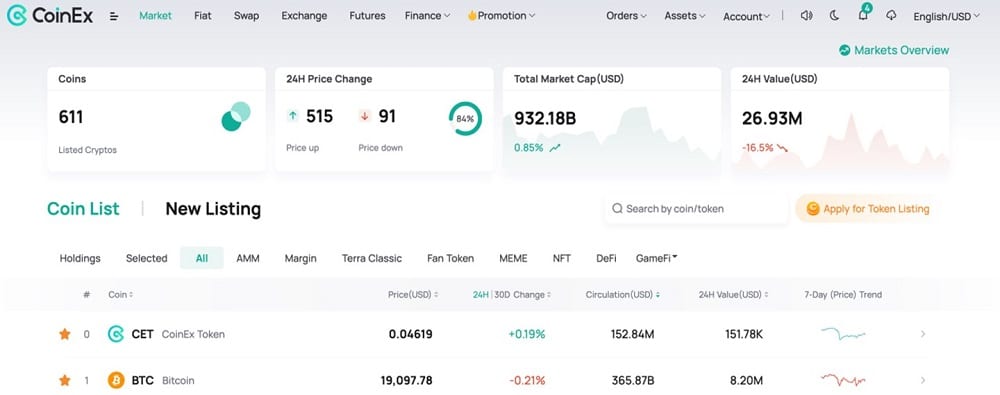This screenshot has height=395, width=1000.
Task: Click the announcements speaker icon
Action: [x=806, y=16]
